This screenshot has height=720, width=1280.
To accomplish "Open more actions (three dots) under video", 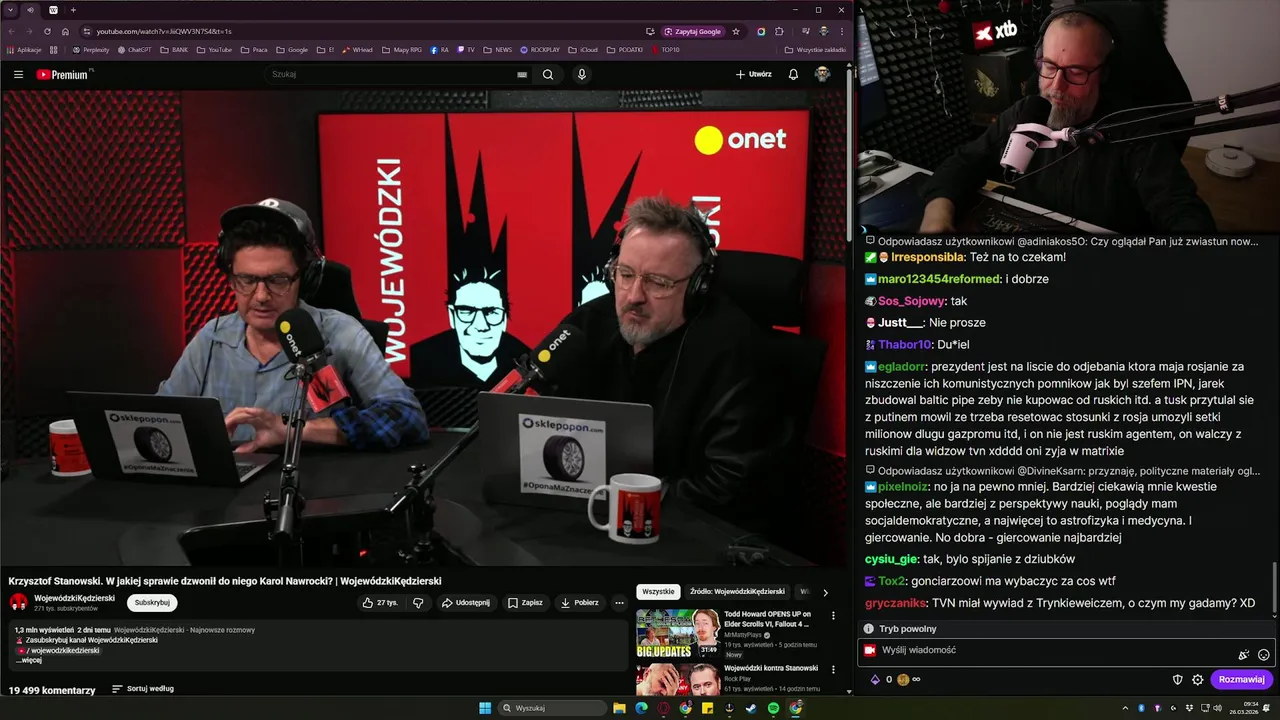I will [x=619, y=603].
